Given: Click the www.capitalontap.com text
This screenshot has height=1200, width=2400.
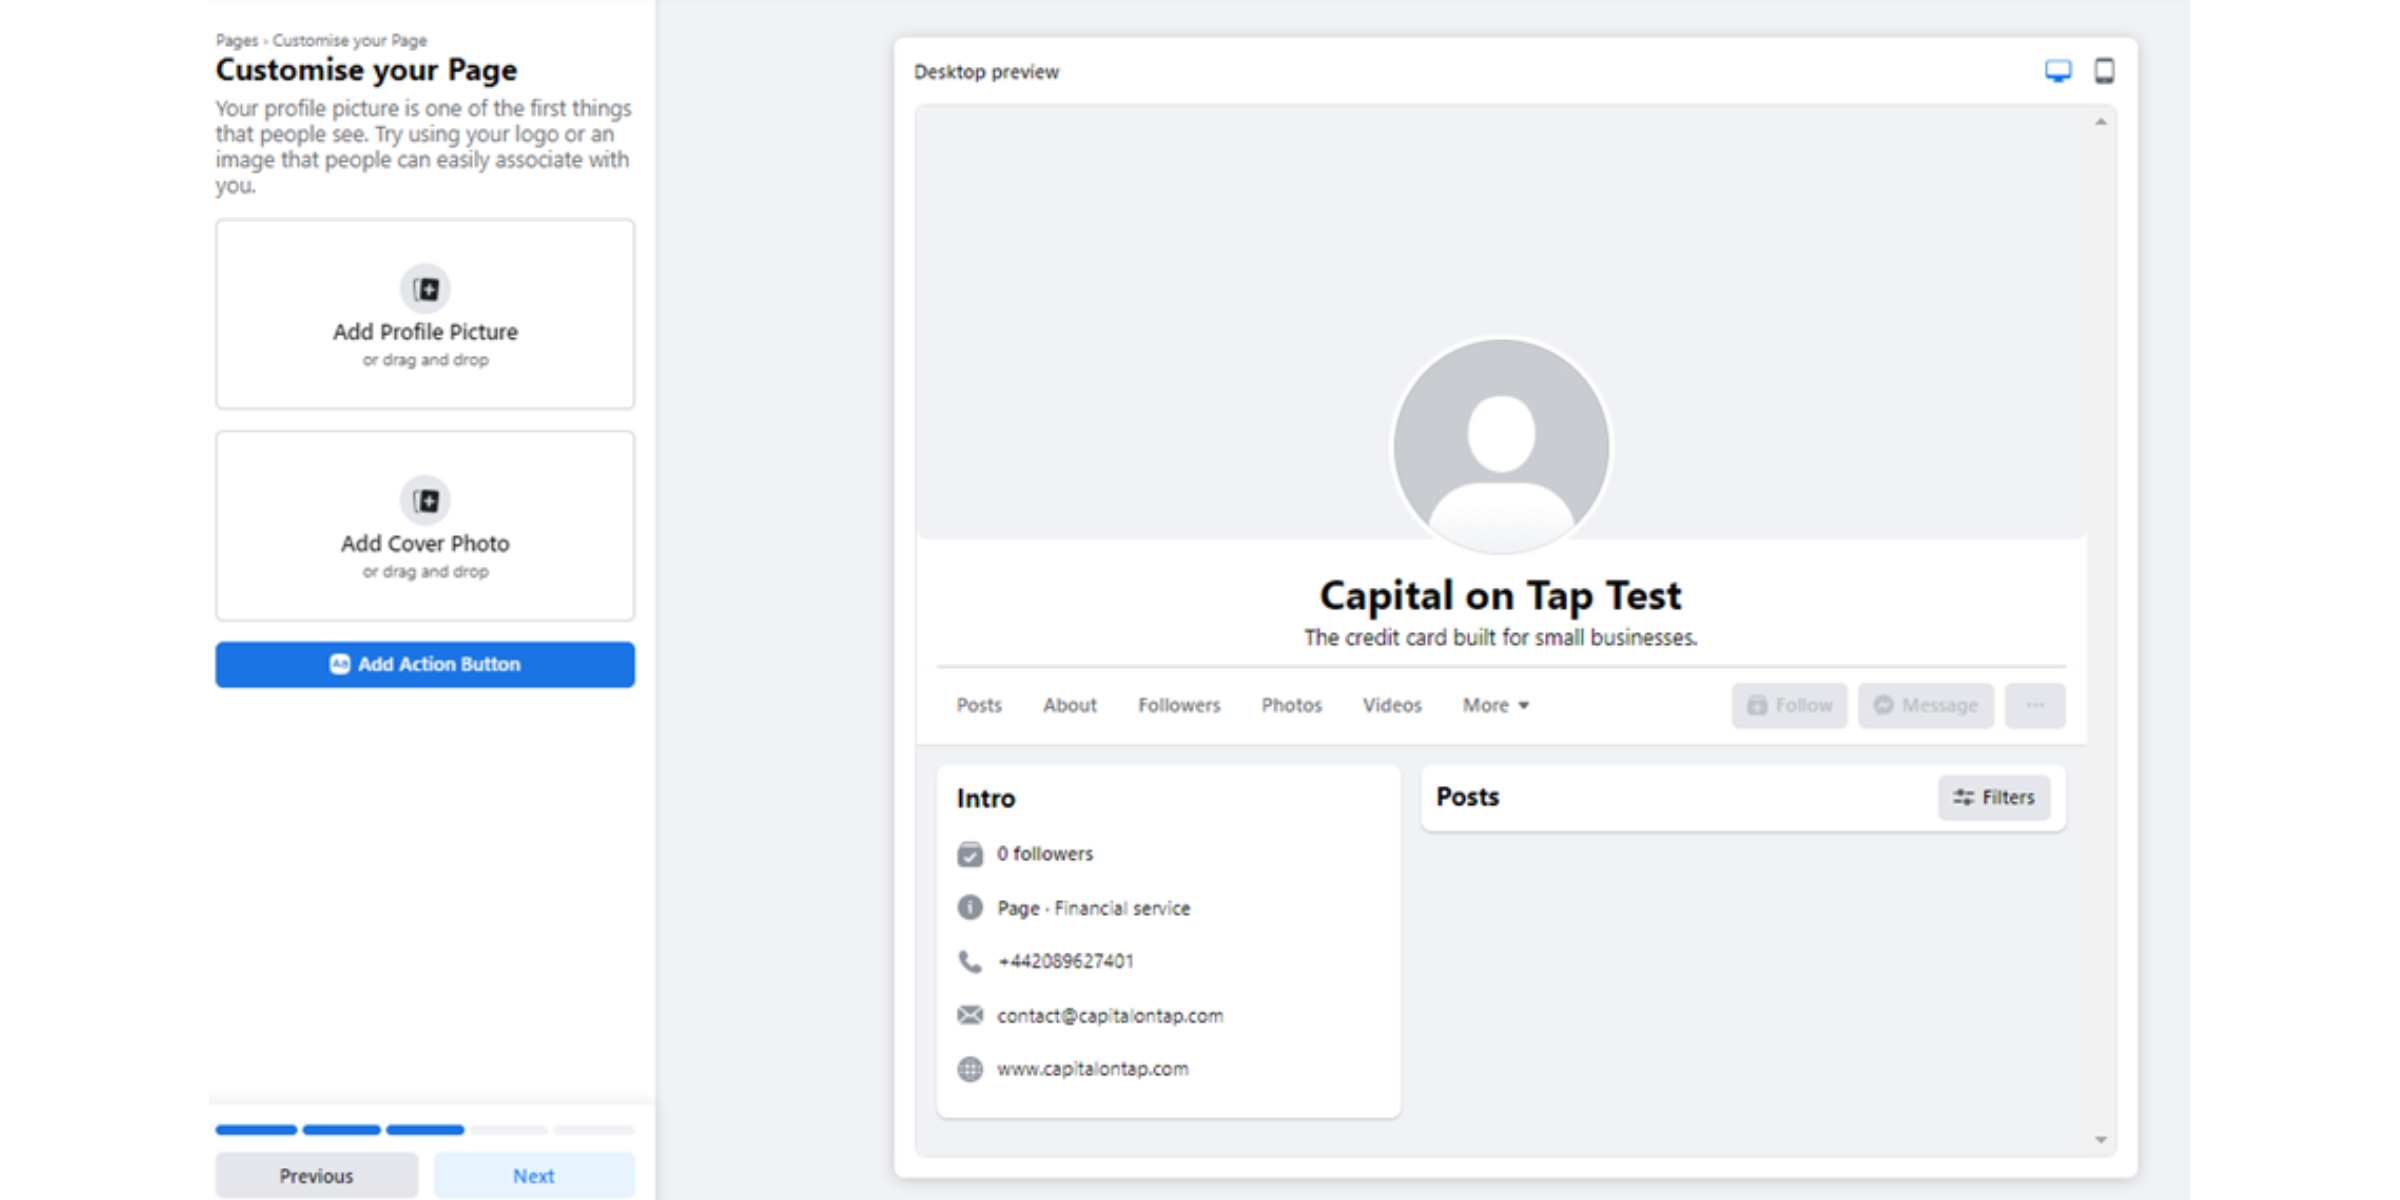Looking at the screenshot, I should click(1093, 1069).
